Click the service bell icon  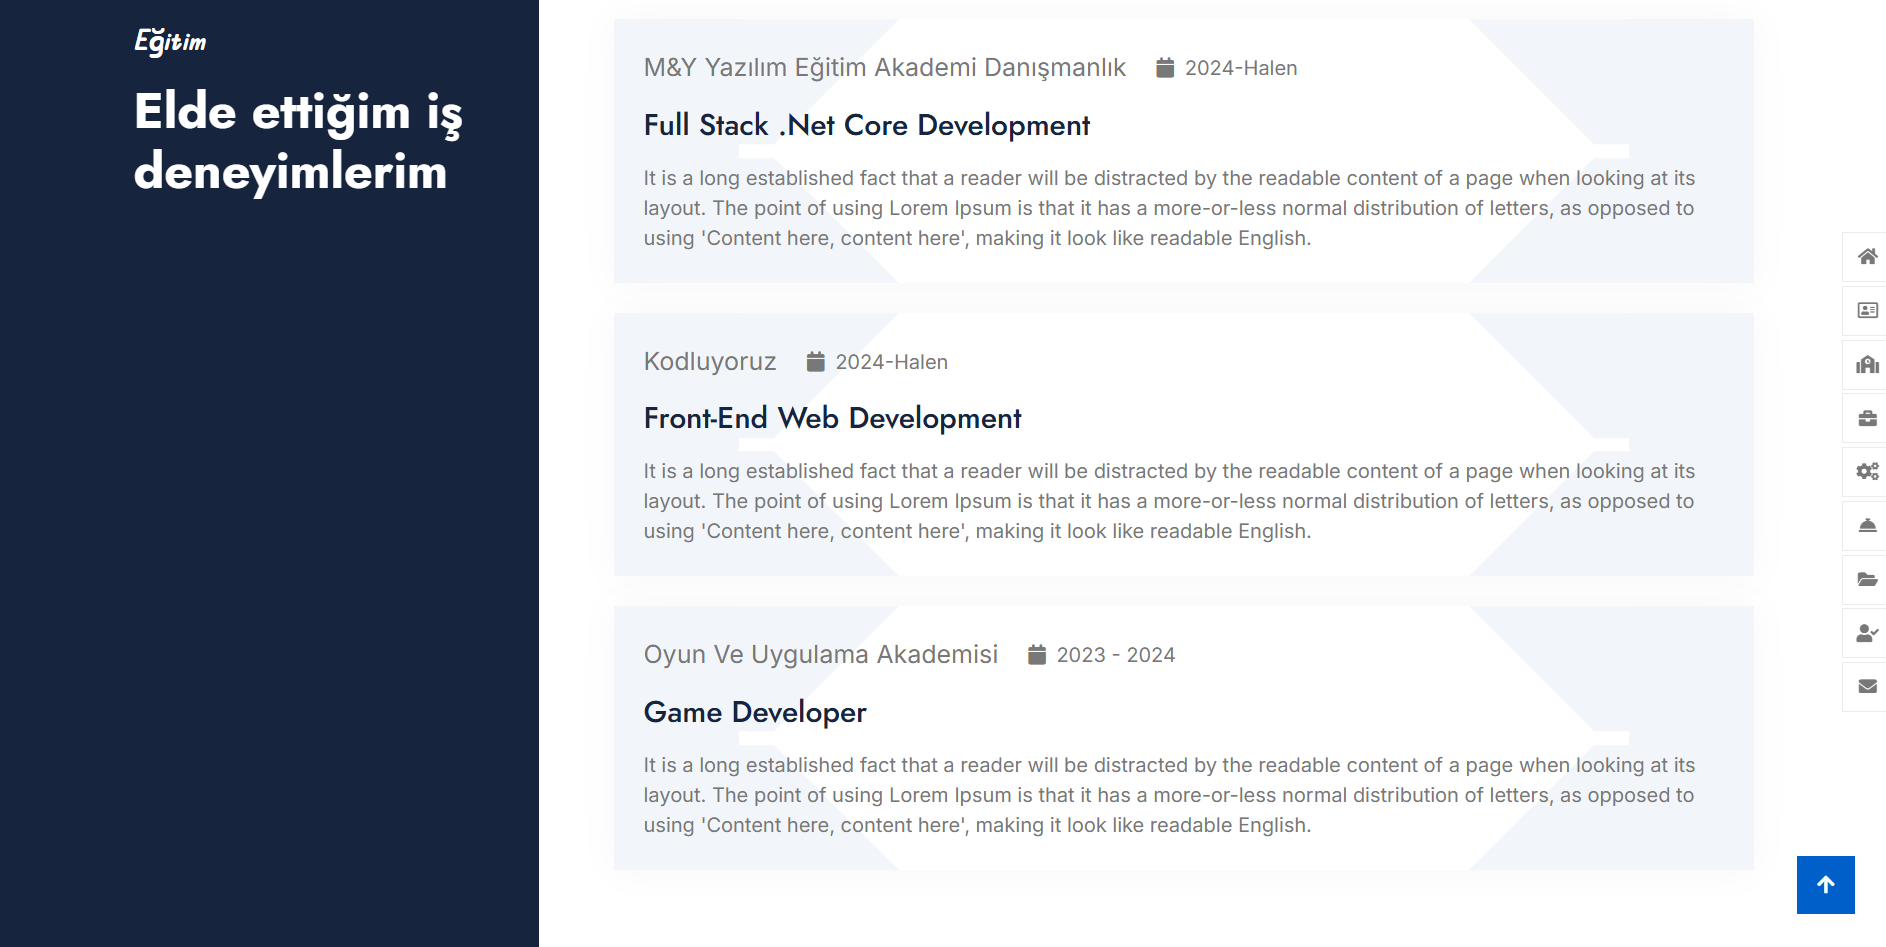click(1867, 525)
